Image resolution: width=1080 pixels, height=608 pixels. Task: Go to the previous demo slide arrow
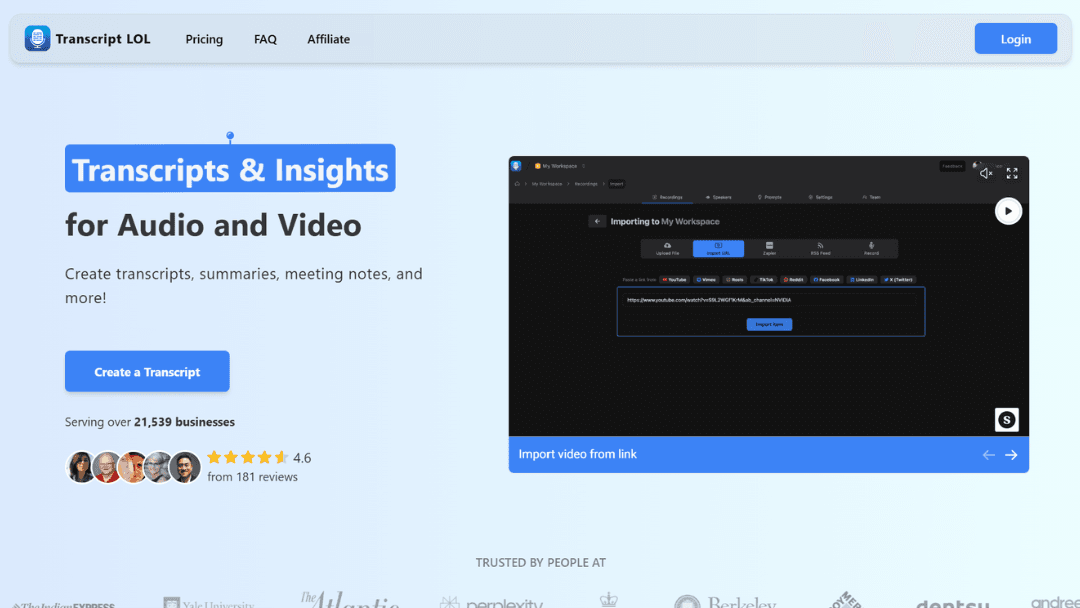988,455
